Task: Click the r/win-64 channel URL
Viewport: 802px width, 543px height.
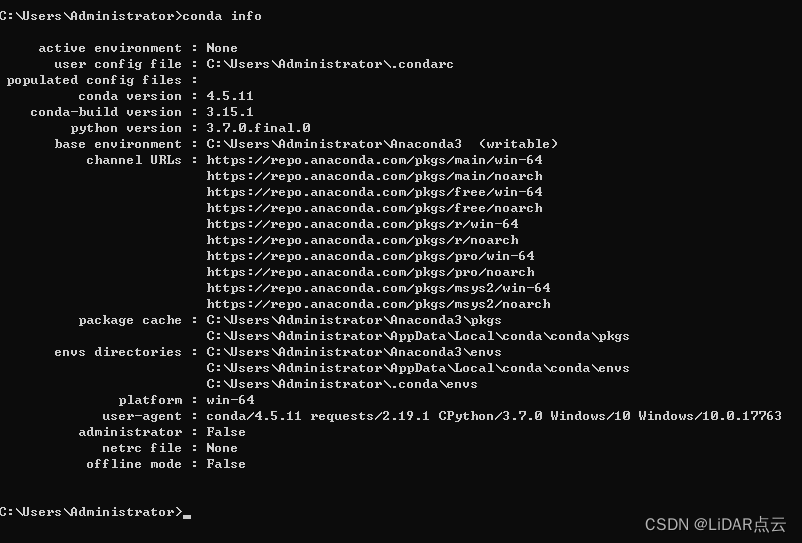Action: click(x=362, y=224)
